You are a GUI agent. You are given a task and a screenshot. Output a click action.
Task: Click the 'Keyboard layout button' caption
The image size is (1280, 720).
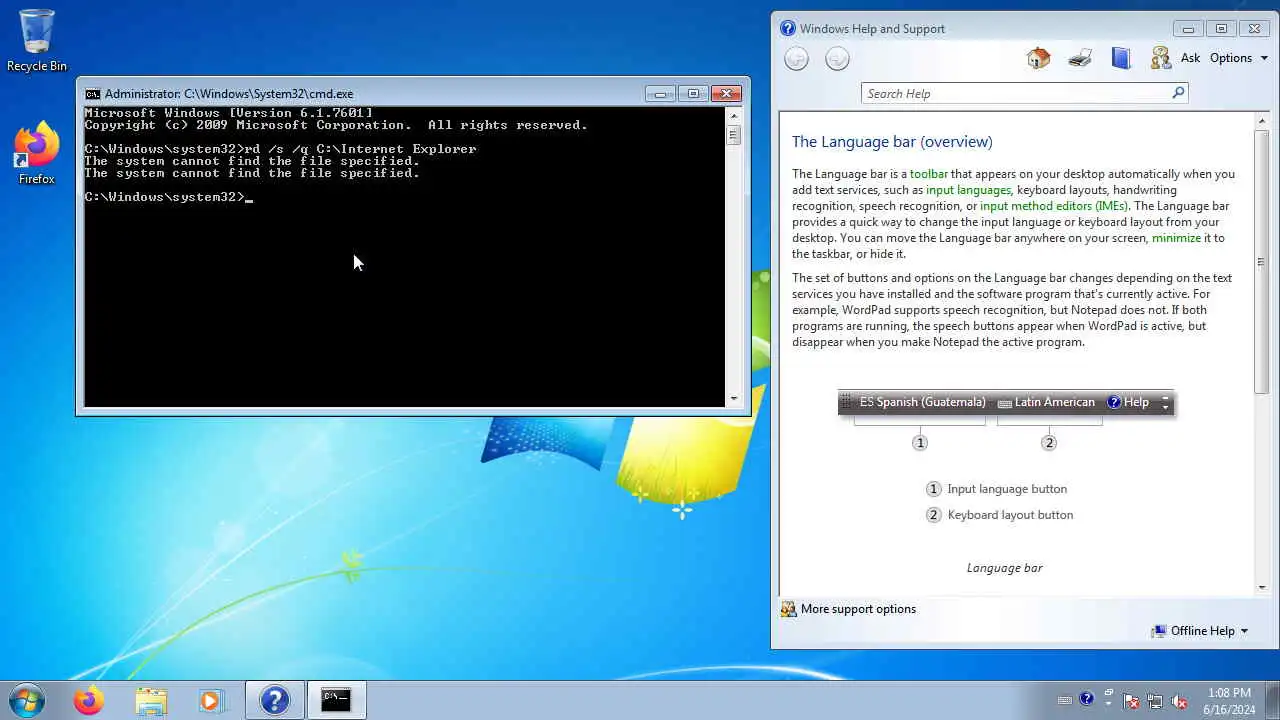point(1010,515)
